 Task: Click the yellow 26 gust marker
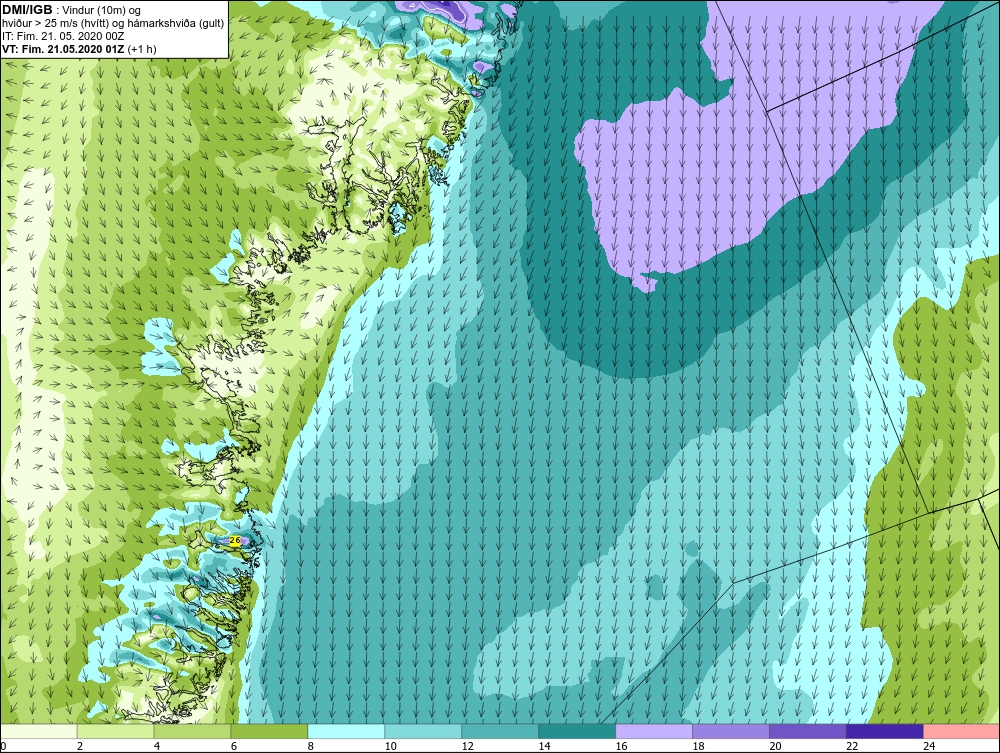[x=235, y=541]
